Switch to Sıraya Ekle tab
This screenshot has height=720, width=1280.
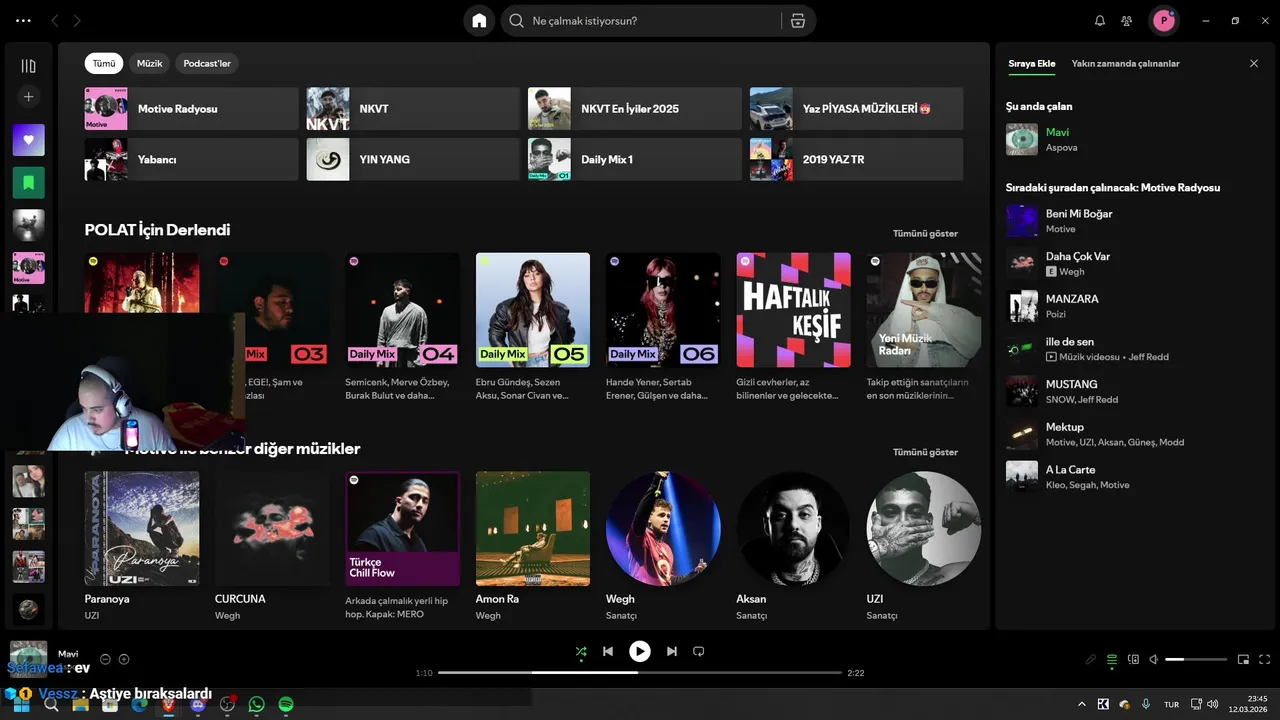[1032, 63]
